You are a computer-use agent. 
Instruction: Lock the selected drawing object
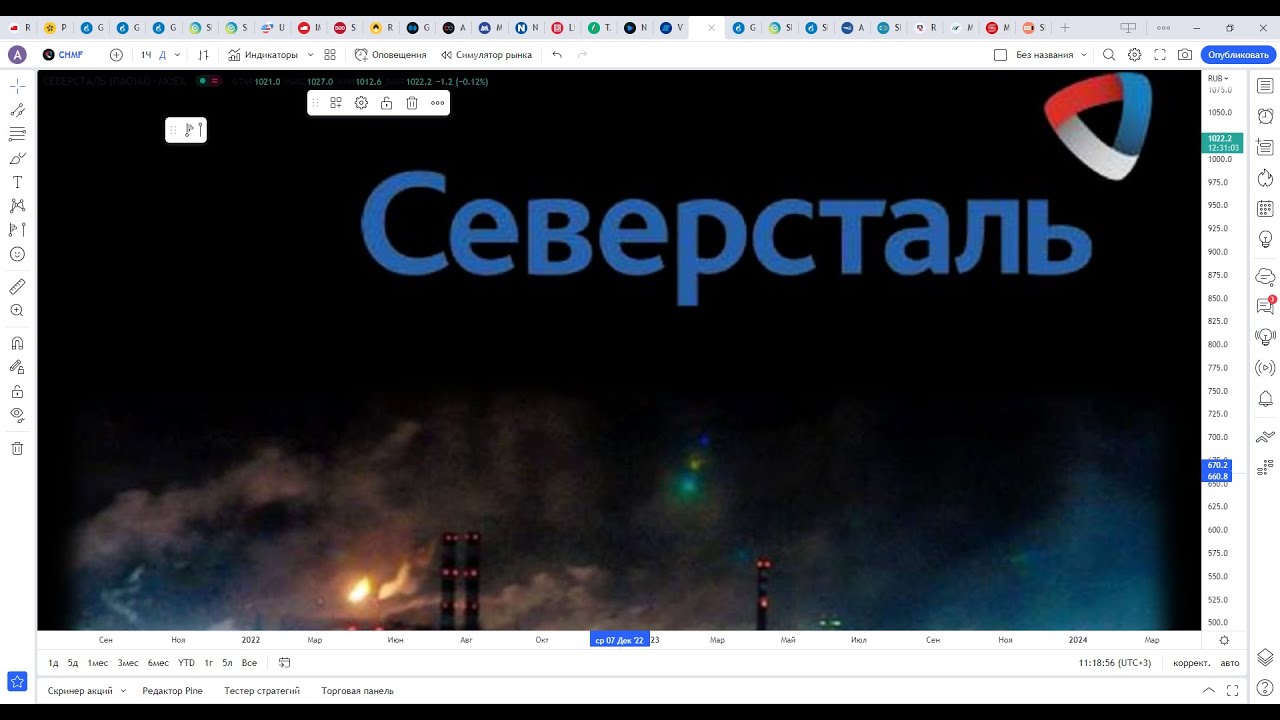coord(386,103)
